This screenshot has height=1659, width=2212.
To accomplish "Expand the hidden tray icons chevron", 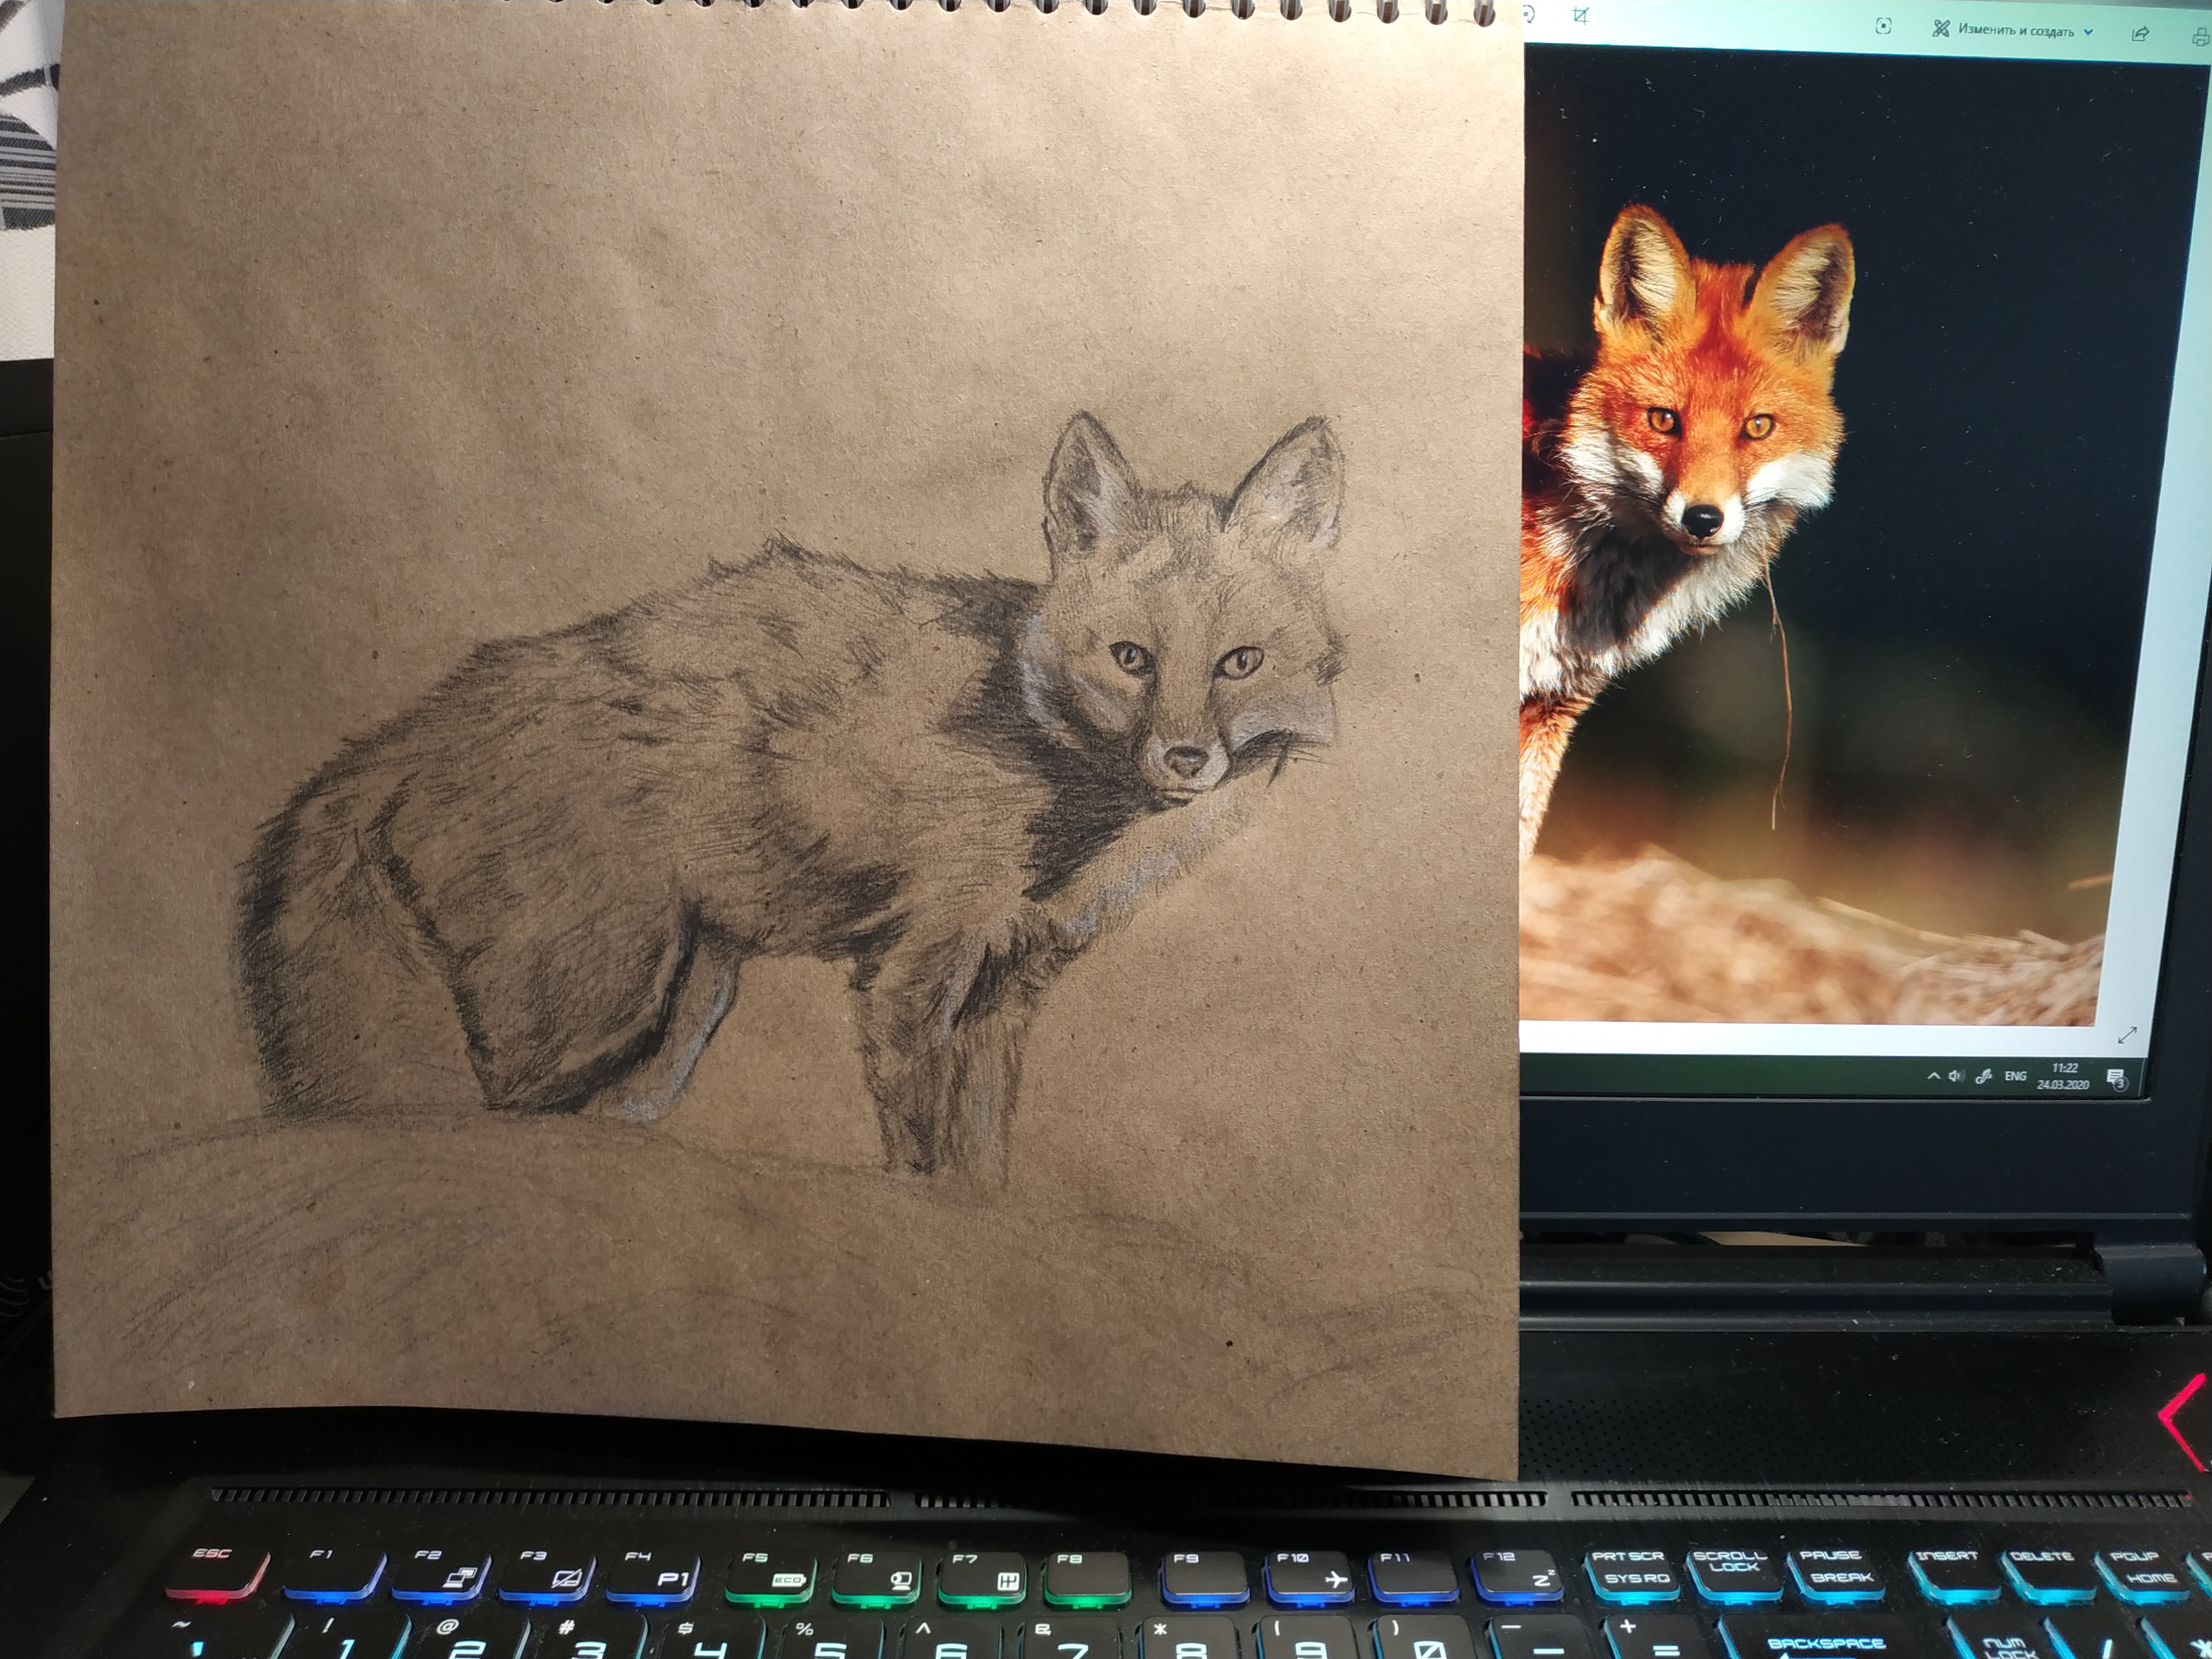I will pyautogui.click(x=1933, y=1076).
